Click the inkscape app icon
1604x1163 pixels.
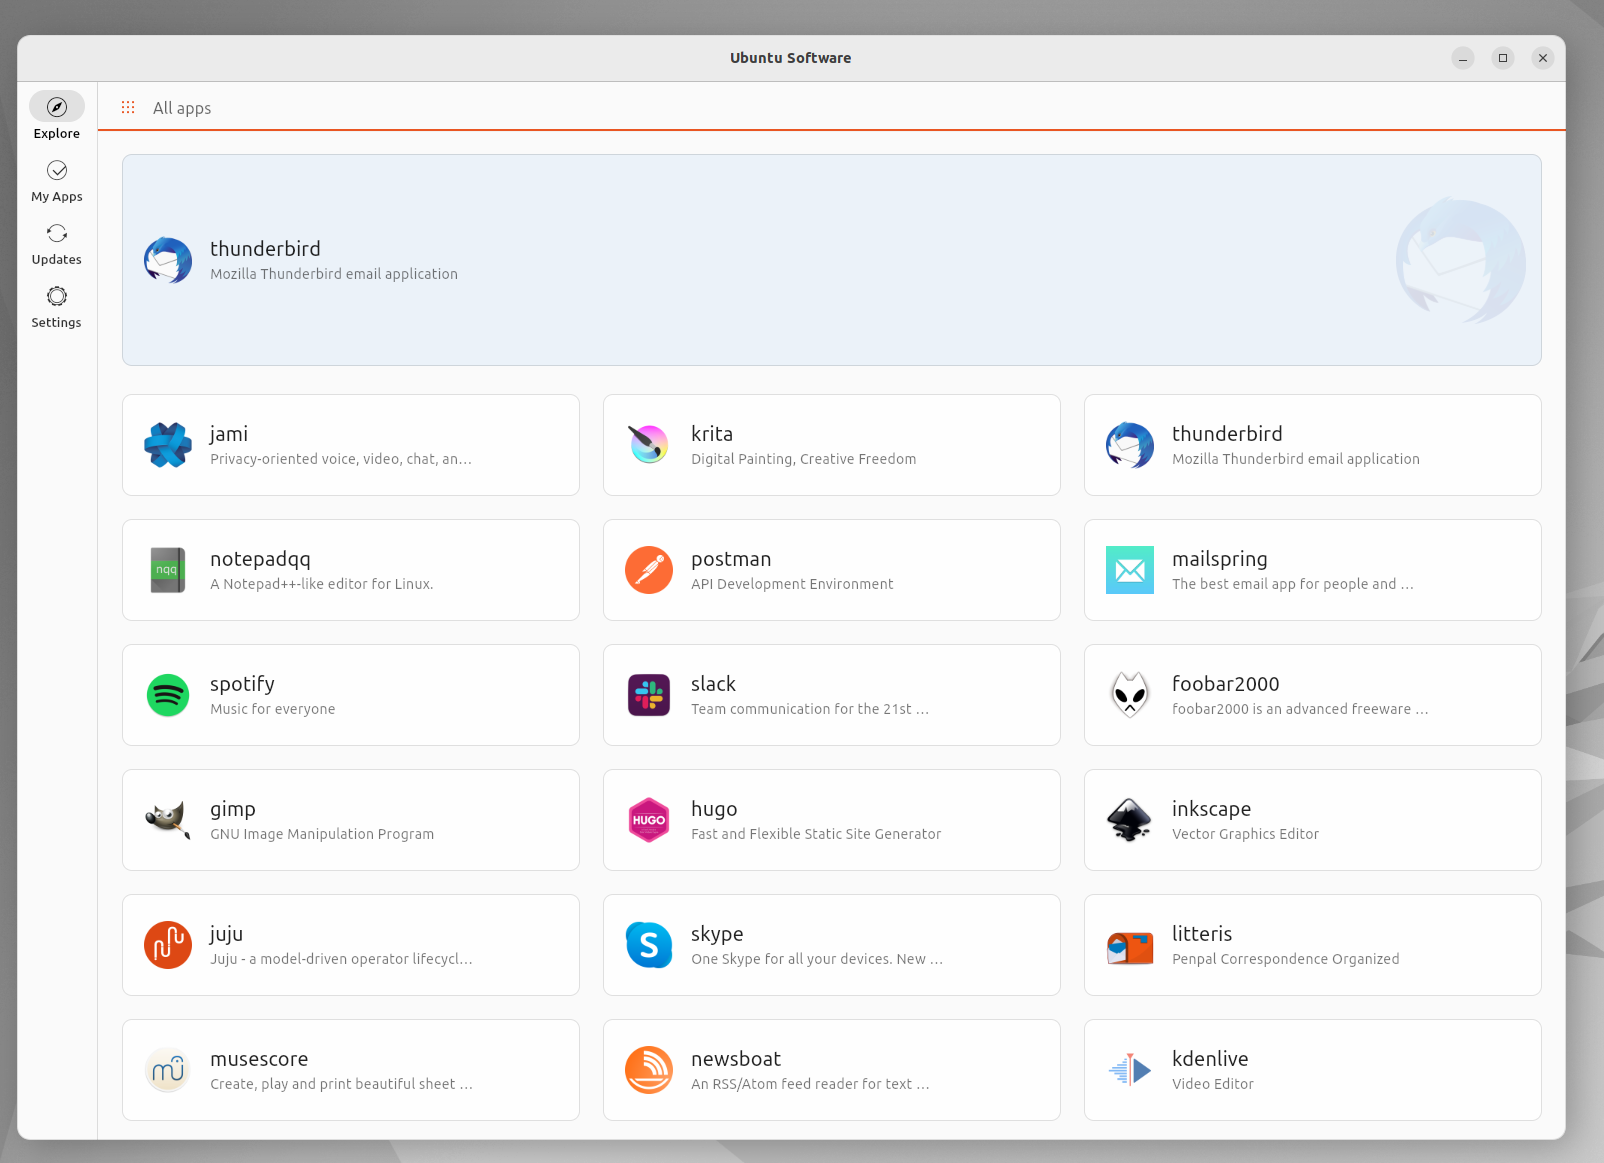[x=1130, y=820]
